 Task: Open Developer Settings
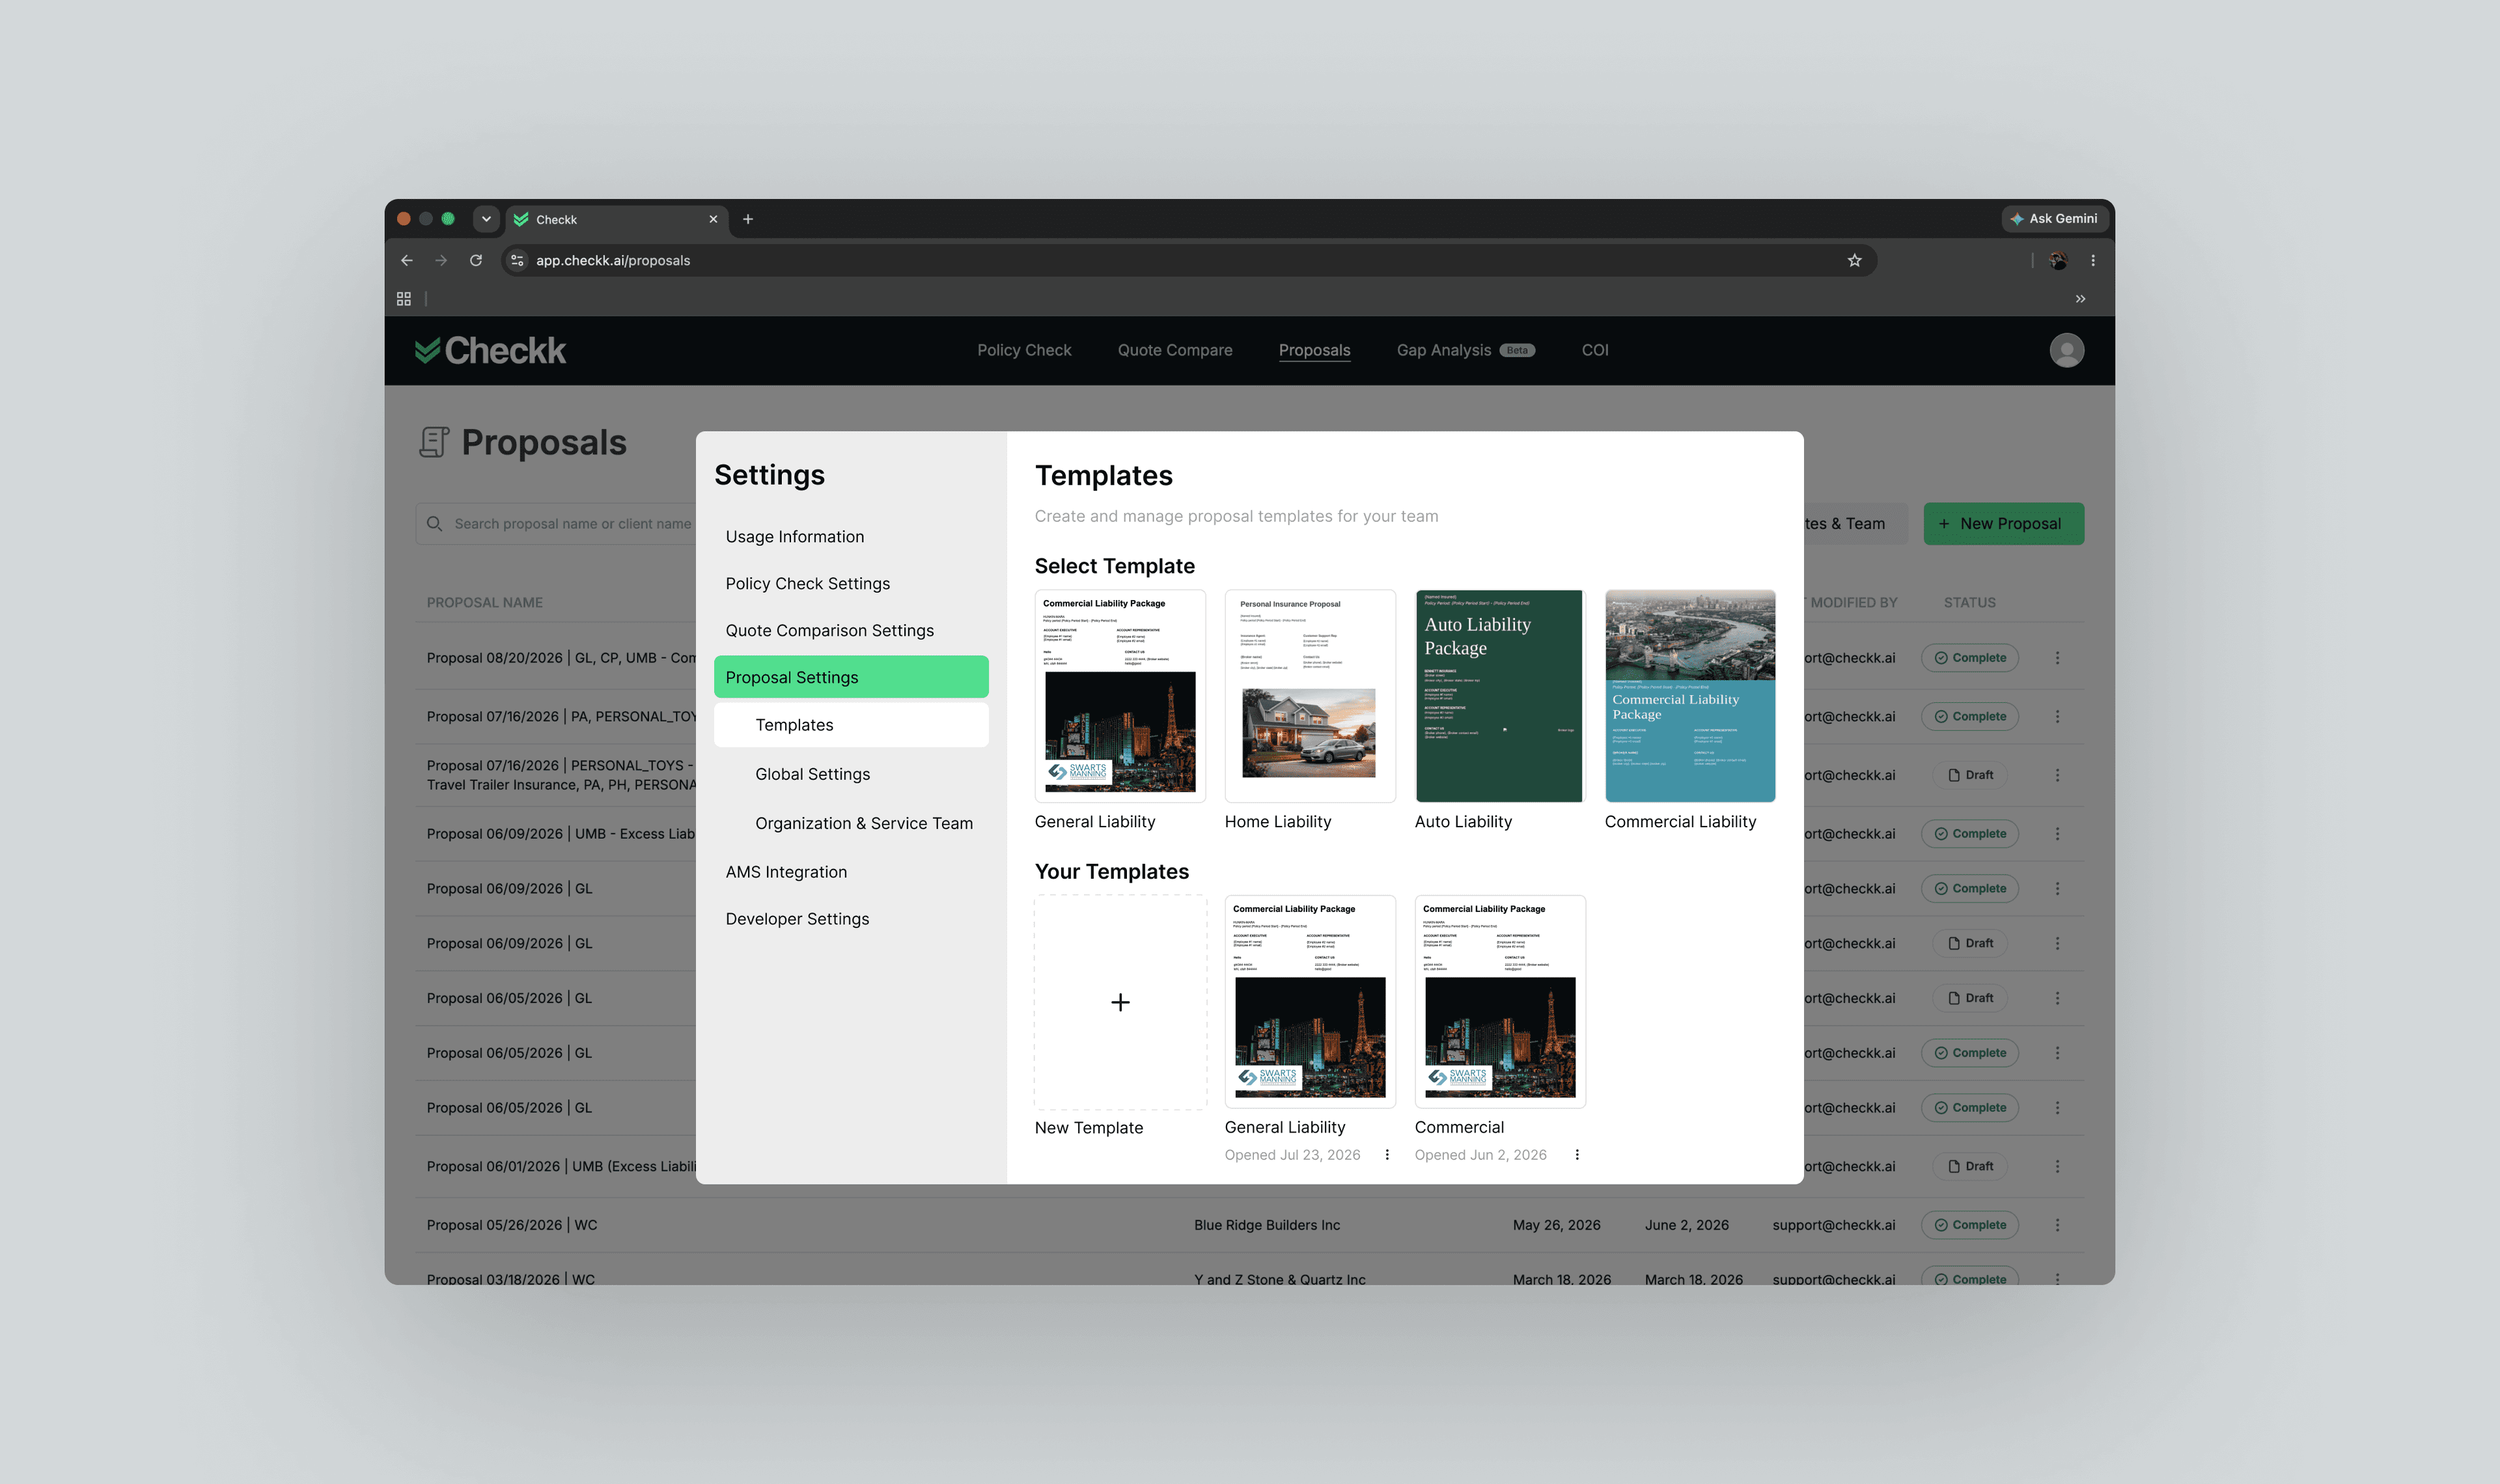coord(851,919)
